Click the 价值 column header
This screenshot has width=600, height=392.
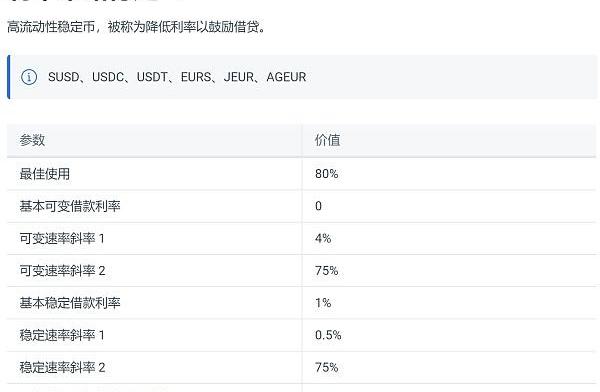tap(328, 140)
